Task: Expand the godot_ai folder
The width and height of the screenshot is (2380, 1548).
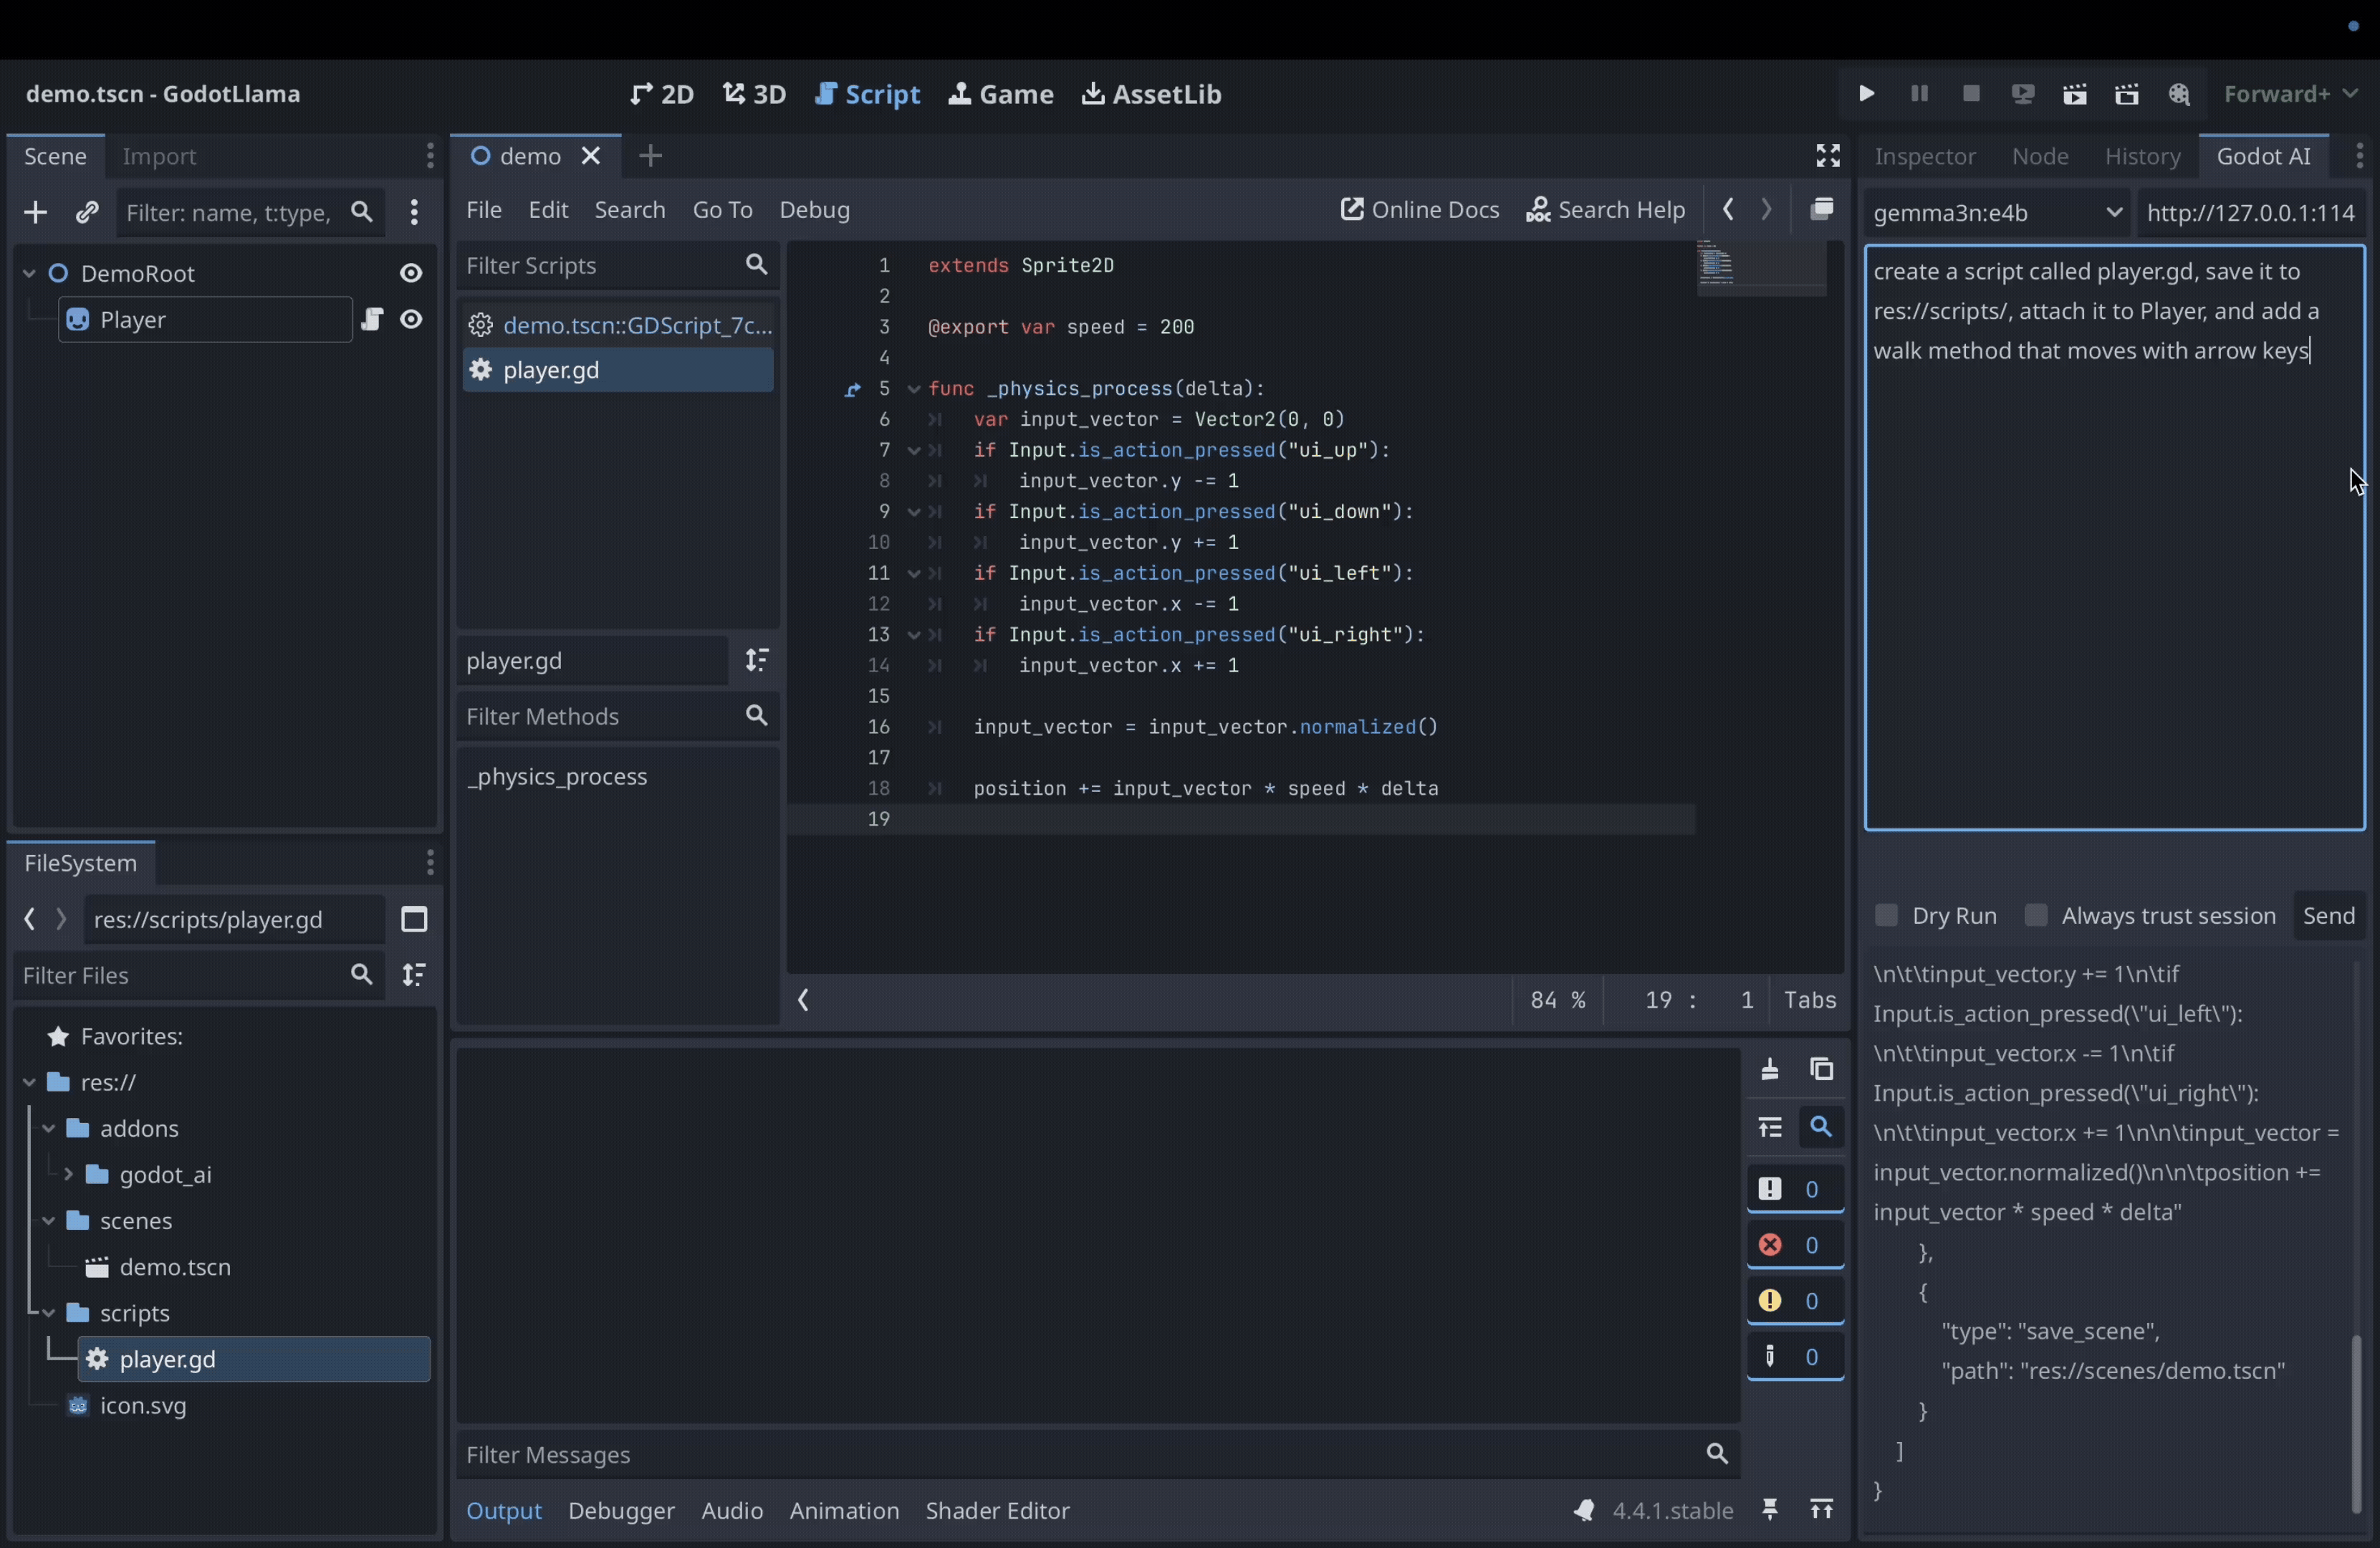Action: 68,1175
